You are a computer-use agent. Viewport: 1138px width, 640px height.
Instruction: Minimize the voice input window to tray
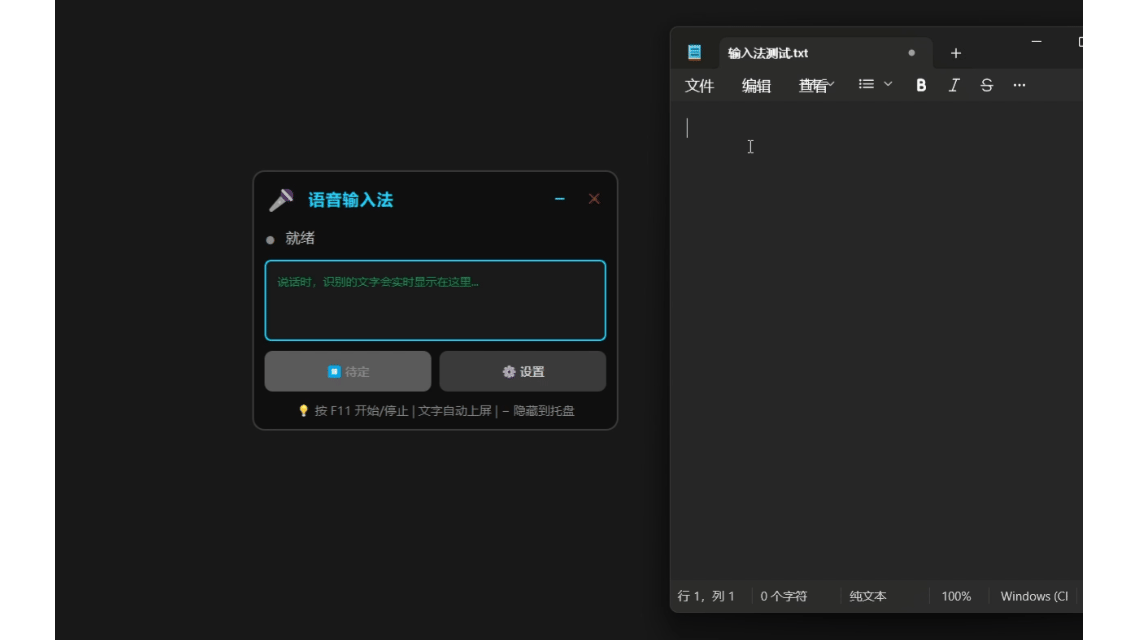560,199
